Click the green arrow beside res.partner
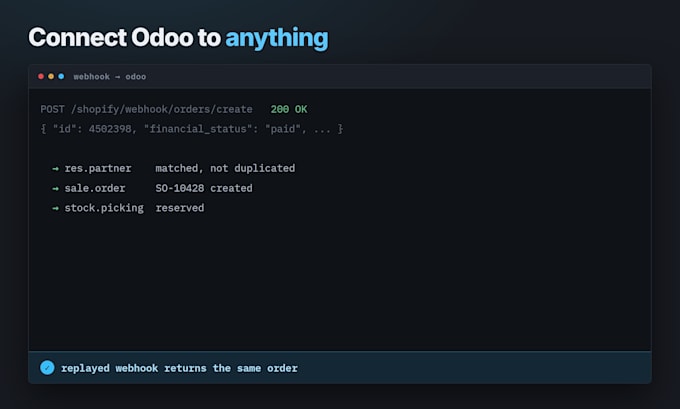Image resolution: width=680 pixels, height=409 pixels. point(56,169)
